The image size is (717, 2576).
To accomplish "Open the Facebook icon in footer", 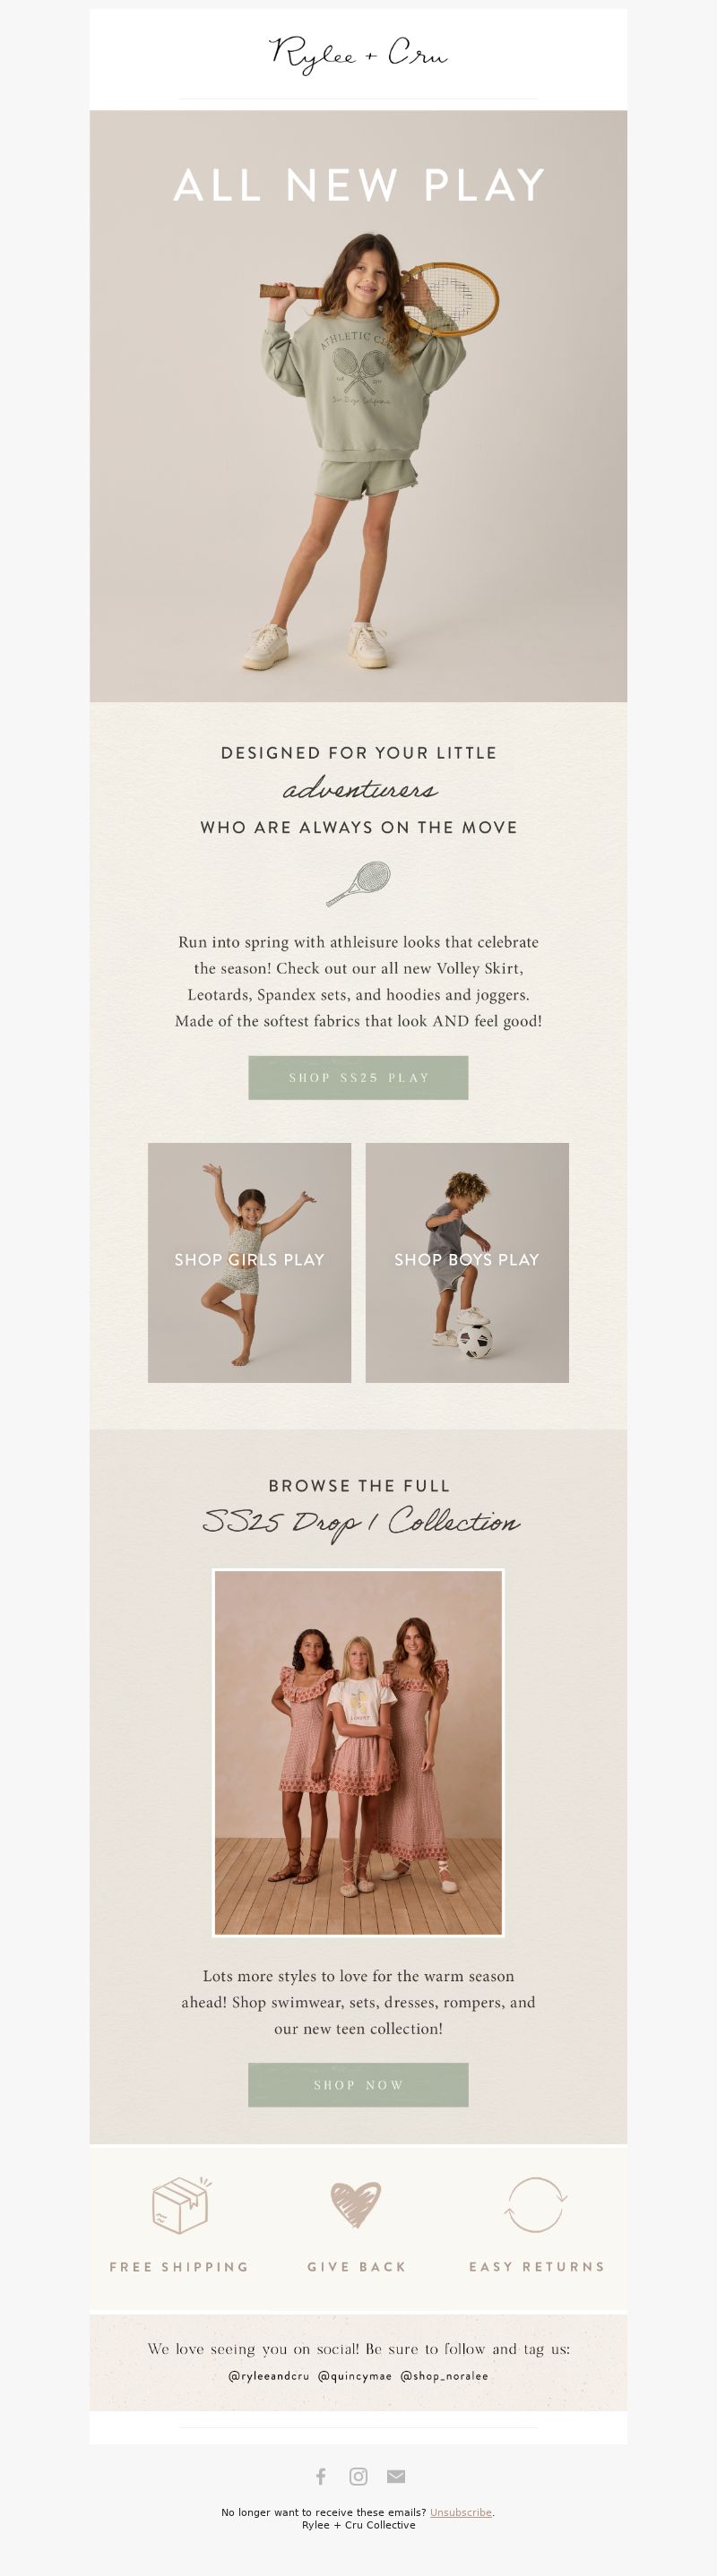I will [x=321, y=2476].
